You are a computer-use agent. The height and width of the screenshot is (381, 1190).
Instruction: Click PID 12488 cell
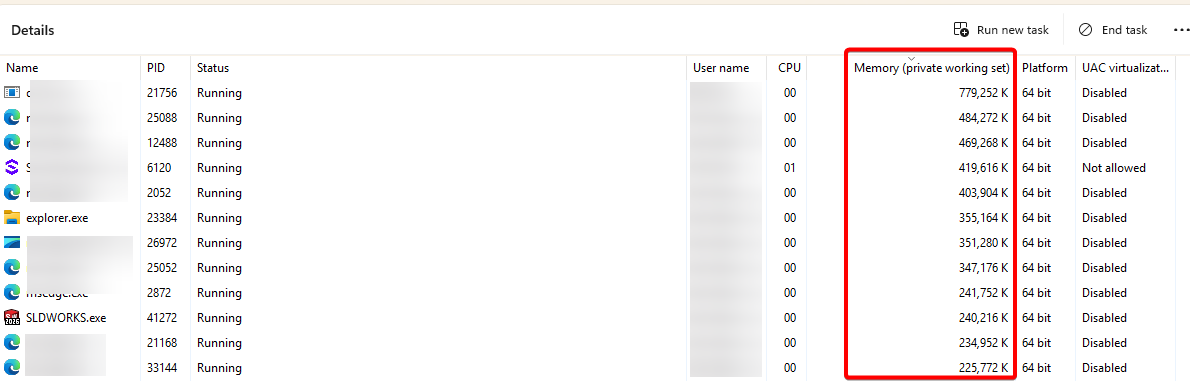[x=162, y=143]
